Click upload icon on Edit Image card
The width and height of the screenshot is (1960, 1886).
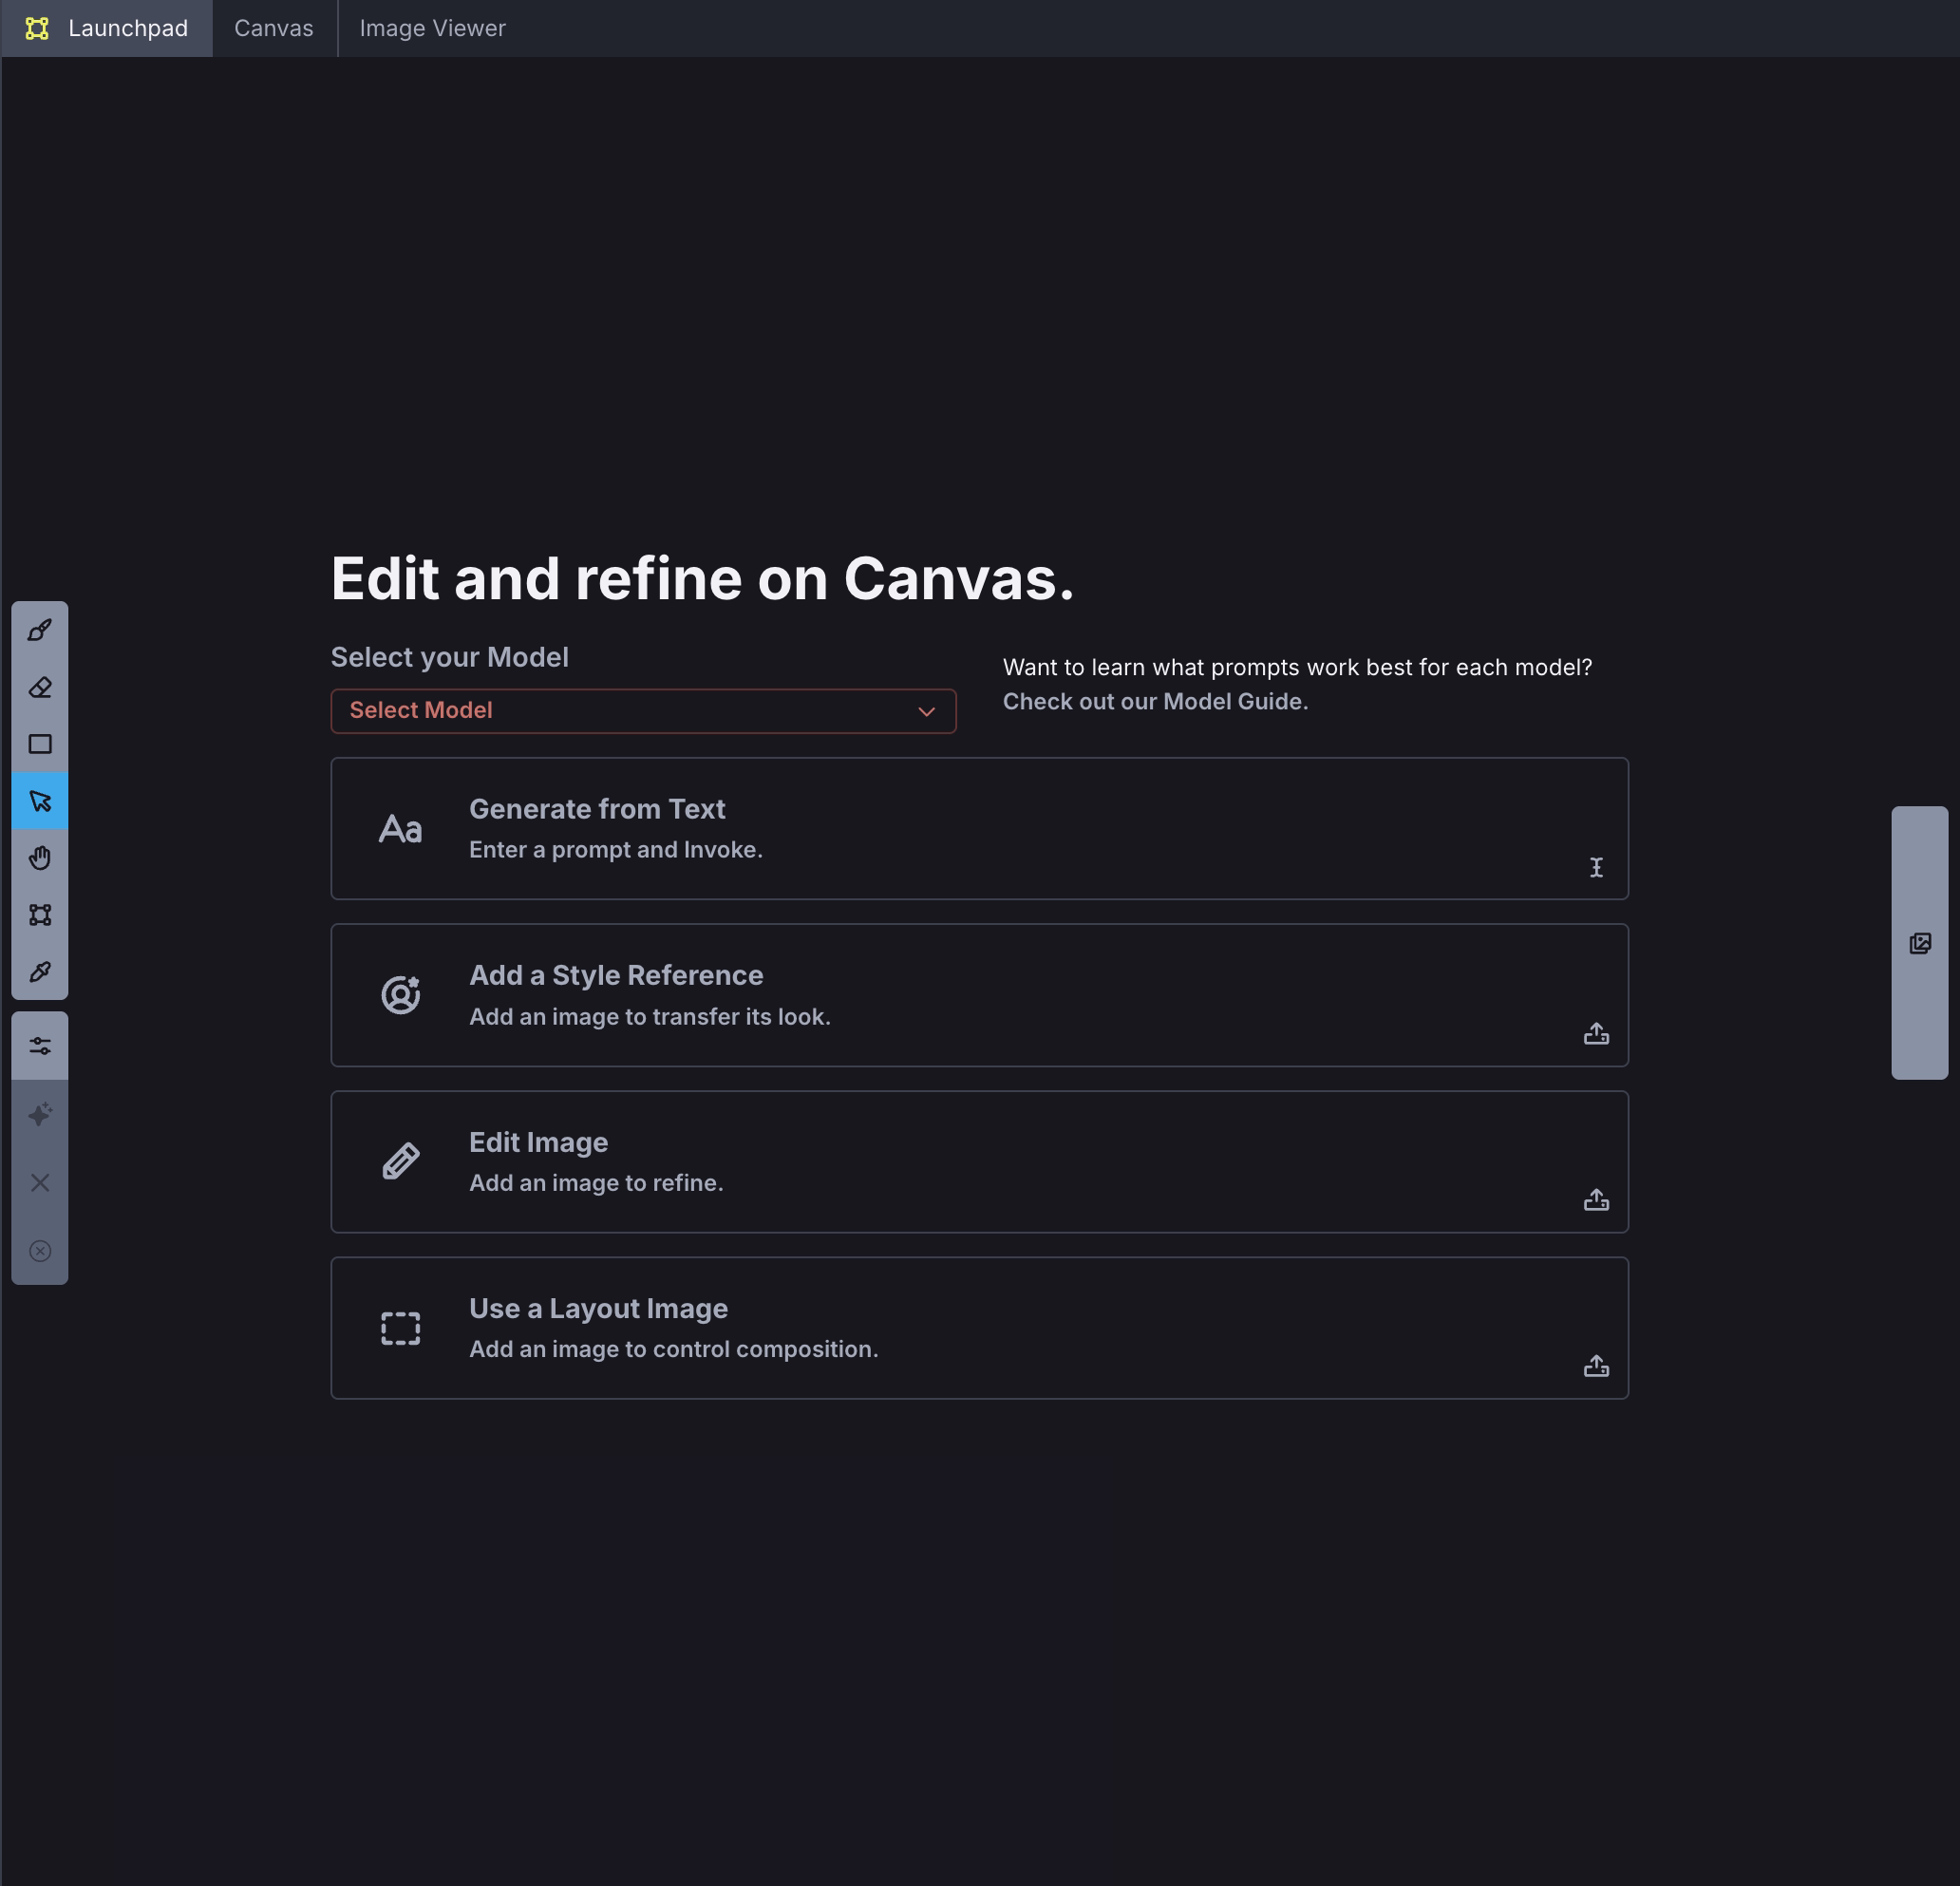click(x=1596, y=1199)
